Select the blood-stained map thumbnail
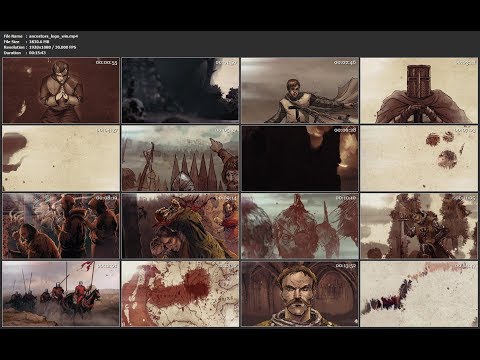480x360 pixels. (x=180, y=294)
